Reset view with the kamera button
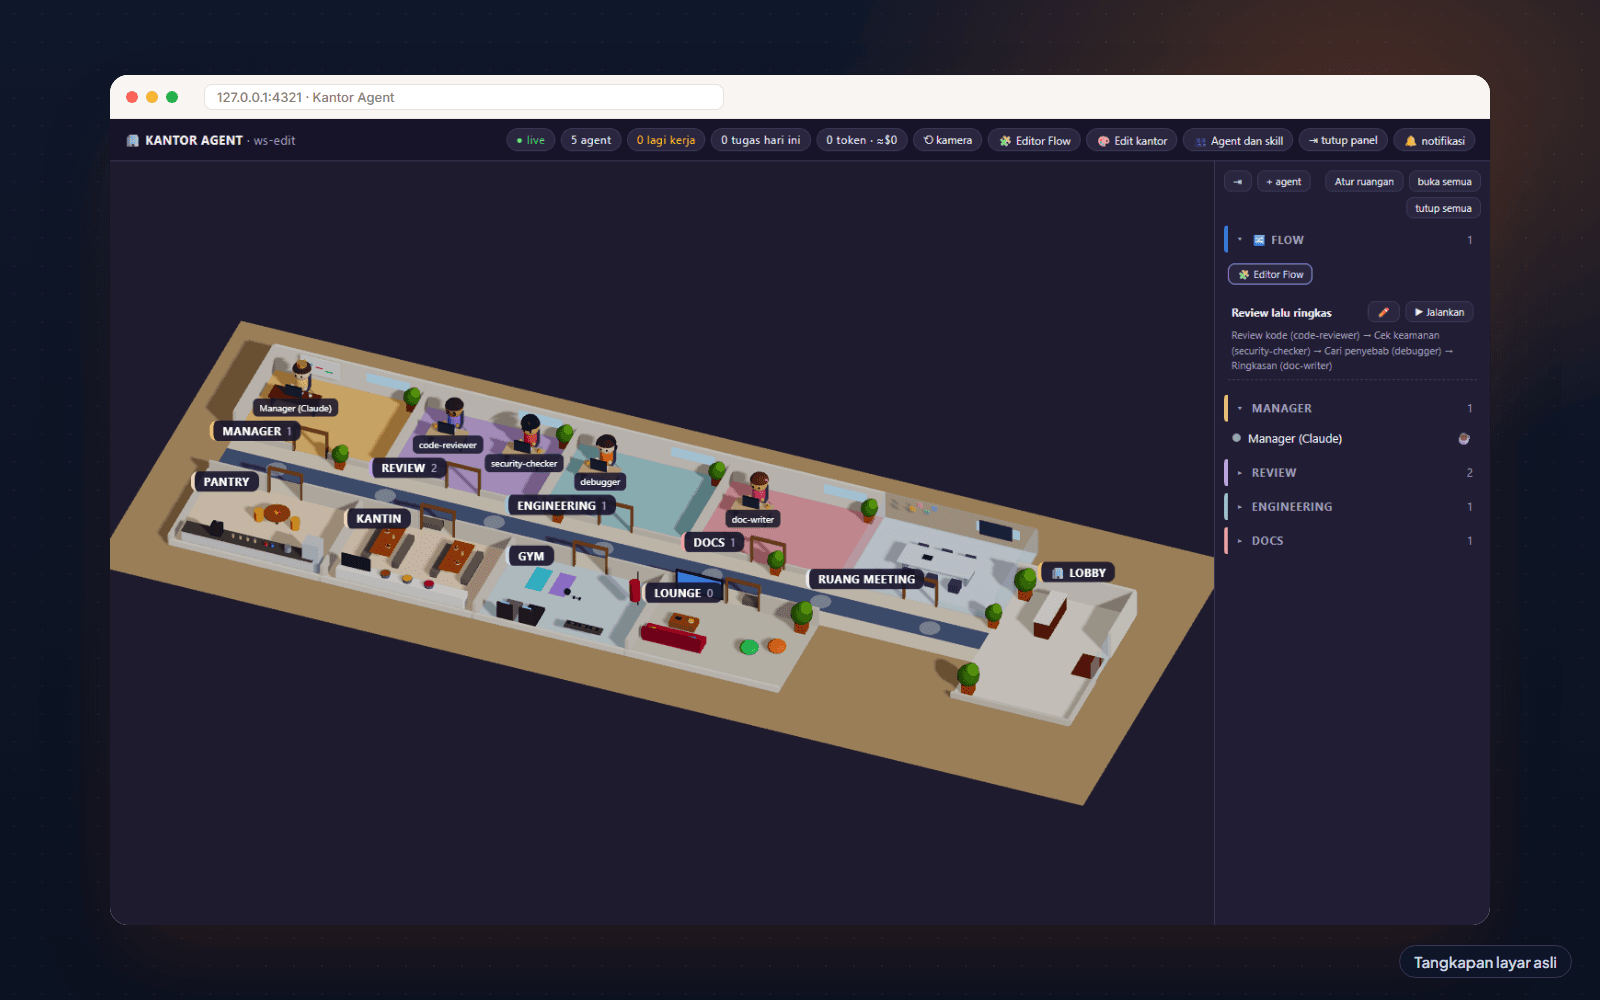The width and height of the screenshot is (1600, 1000). point(947,140)
